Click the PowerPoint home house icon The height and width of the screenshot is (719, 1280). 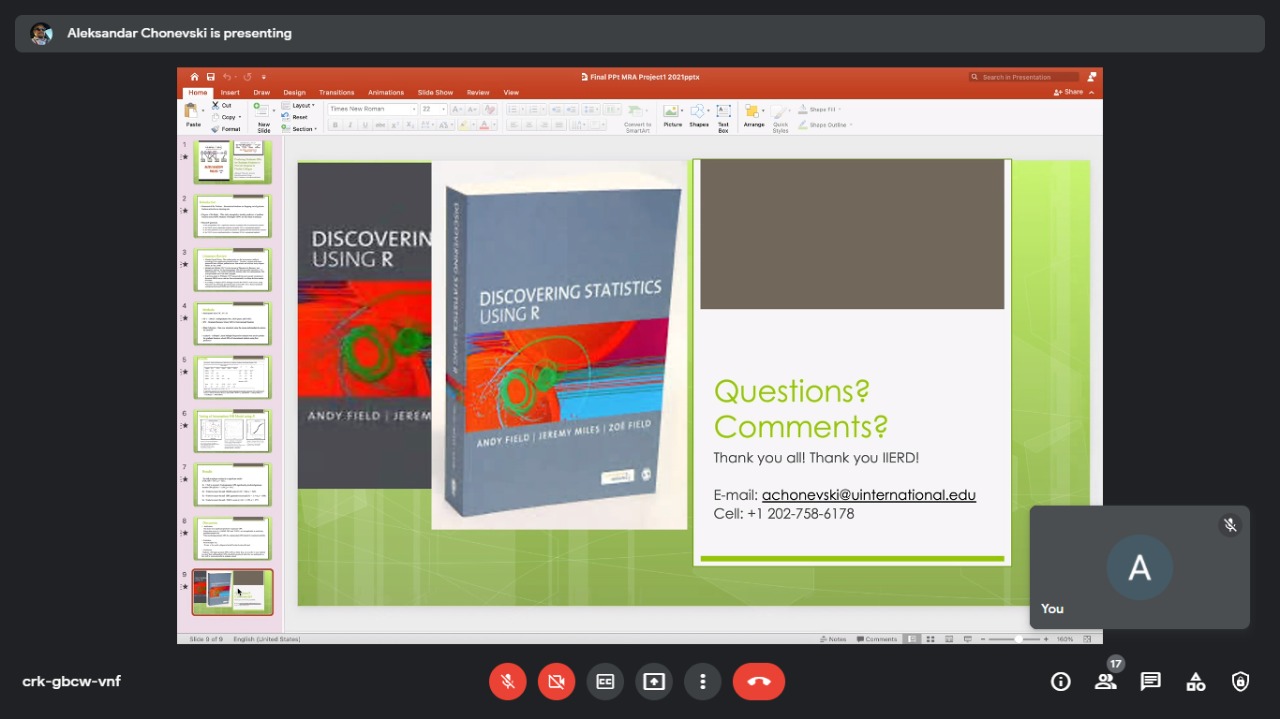coord(195,77)
